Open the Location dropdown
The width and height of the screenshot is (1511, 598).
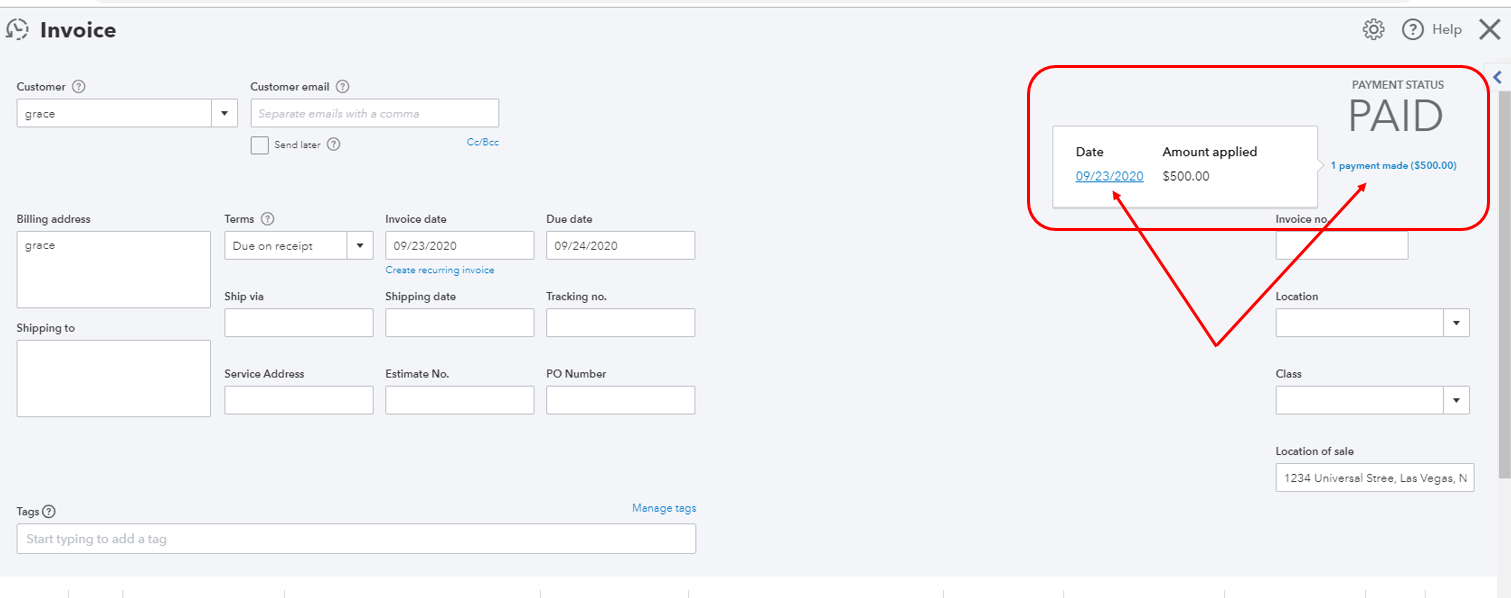pyautogui.click(x=1455, y=323)
